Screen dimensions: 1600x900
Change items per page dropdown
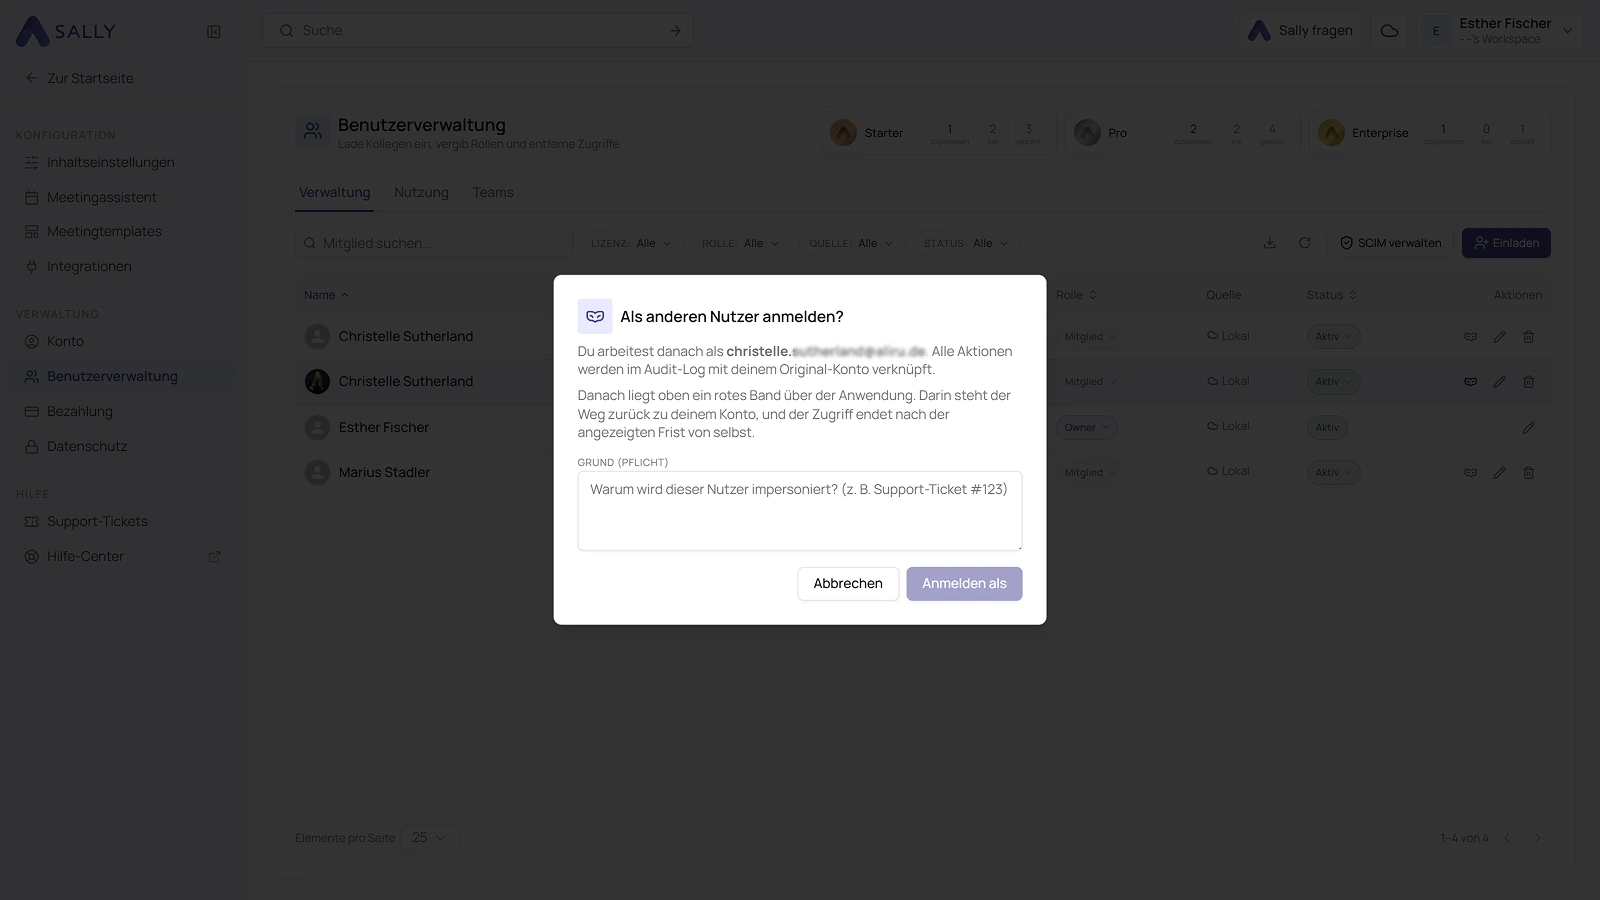pyautogui.click(x=430, y=838)
